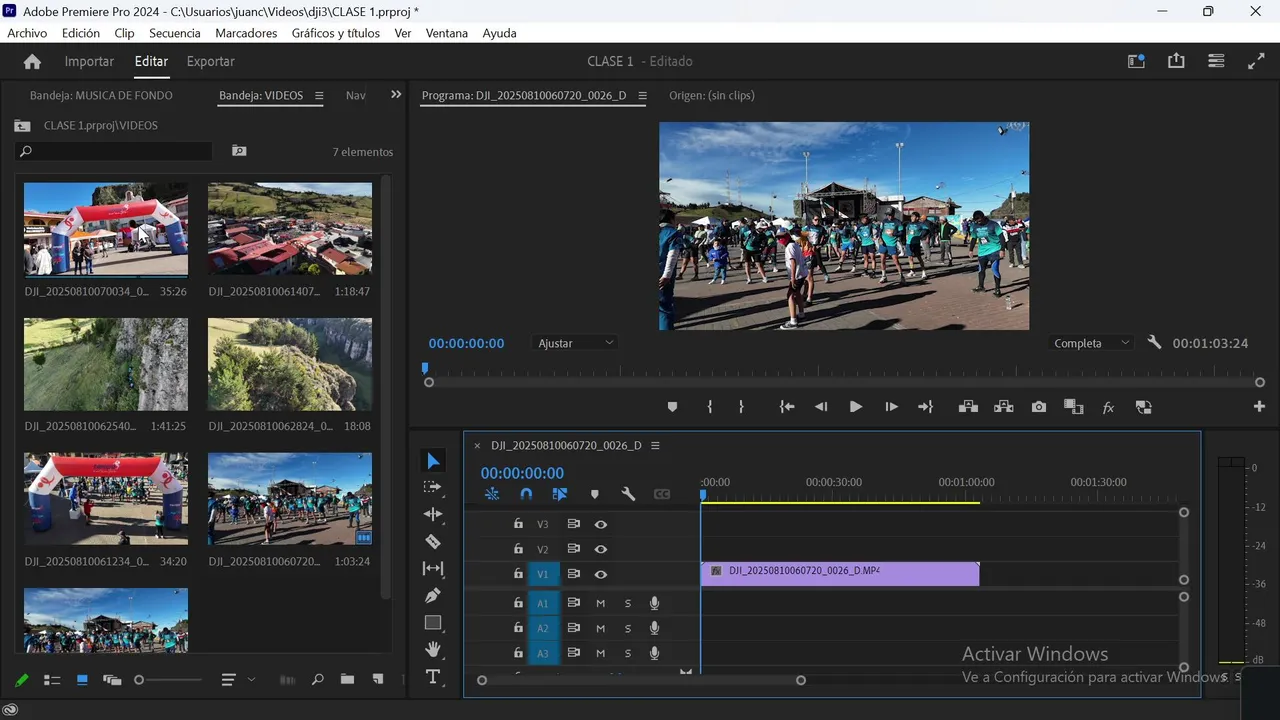
Task: Open the Secuencia menu
Action: click(175, 33)
